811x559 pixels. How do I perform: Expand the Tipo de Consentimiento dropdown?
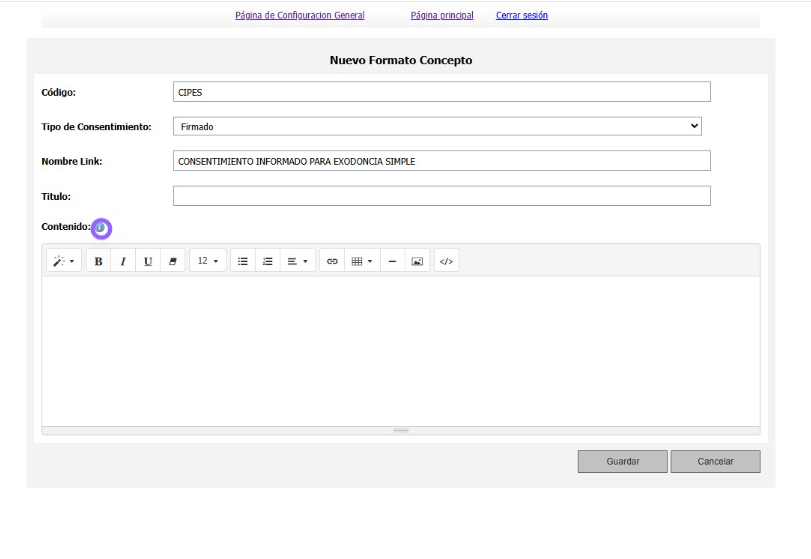[437, 127]
